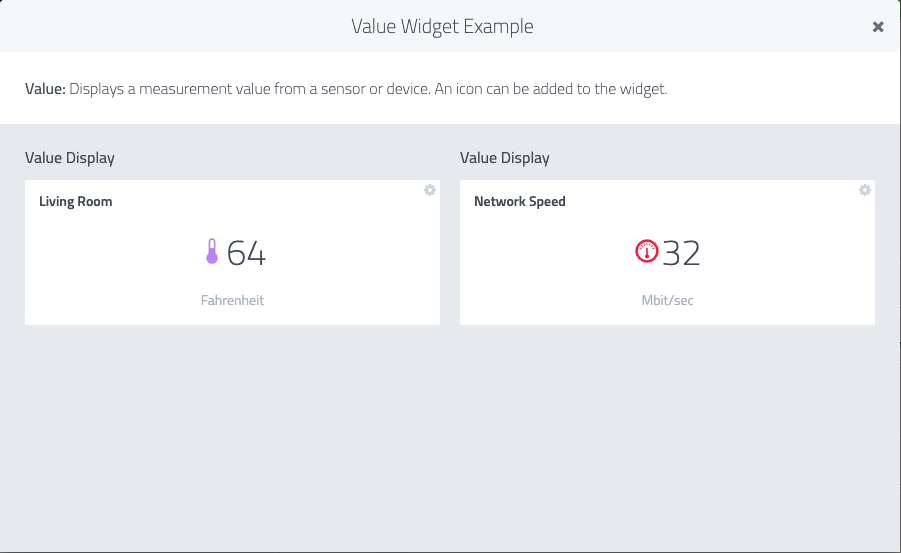Click the Mbit/sec unit label
This screenshot has width=901, height=553.
[667, 300]
